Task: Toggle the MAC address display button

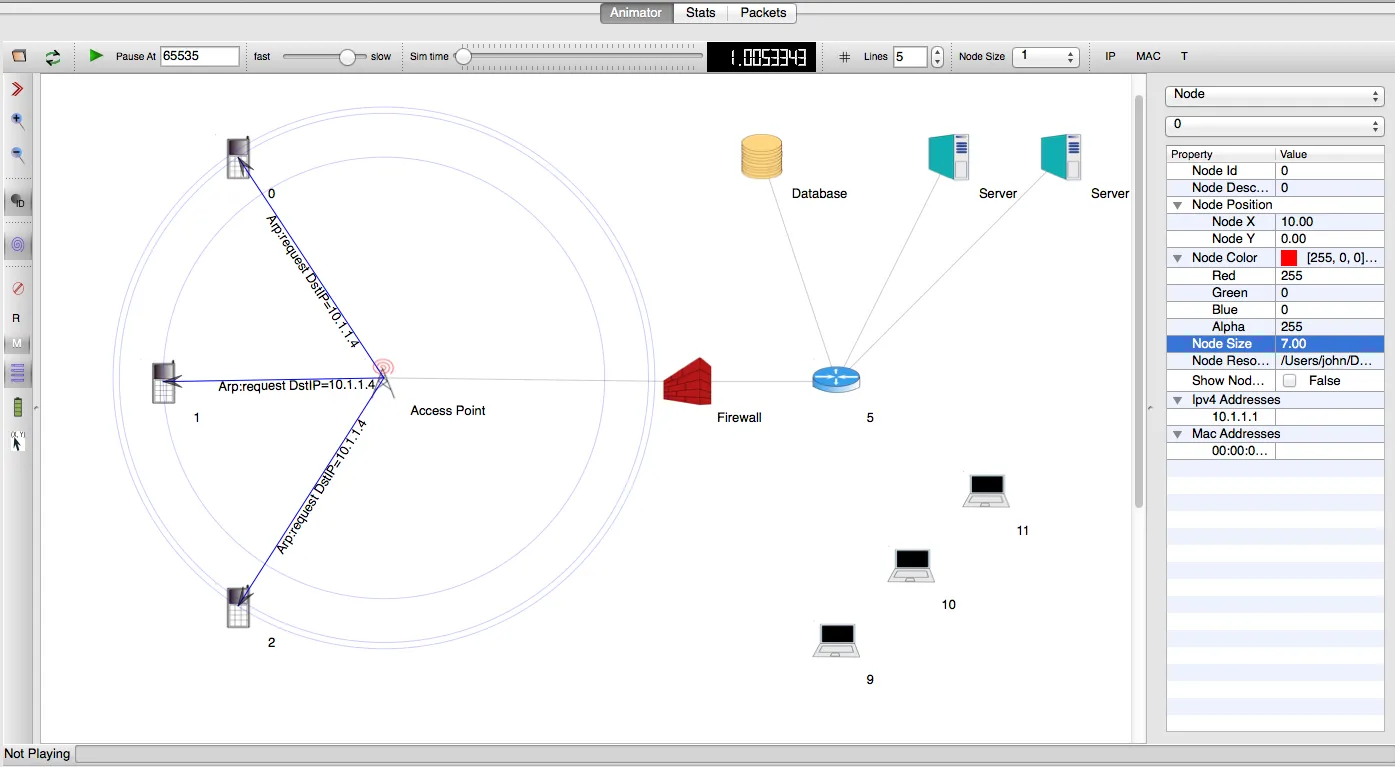Action: pyautogui.click(x=1147, y=56)
